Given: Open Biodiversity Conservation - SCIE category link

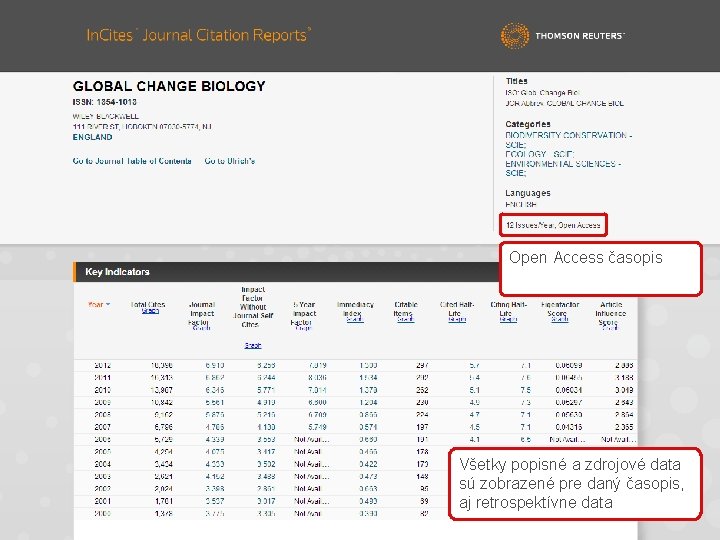Looking at the screenshot, I should pos(568,140).
